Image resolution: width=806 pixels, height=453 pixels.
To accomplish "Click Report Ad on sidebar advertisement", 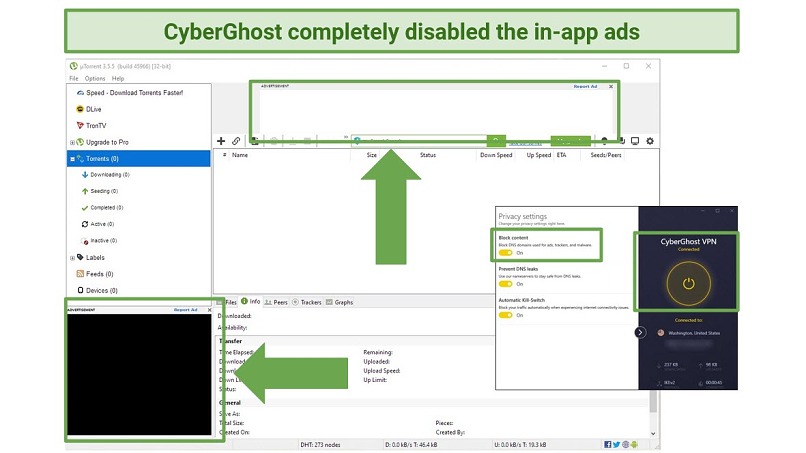I will pos(186,310).
